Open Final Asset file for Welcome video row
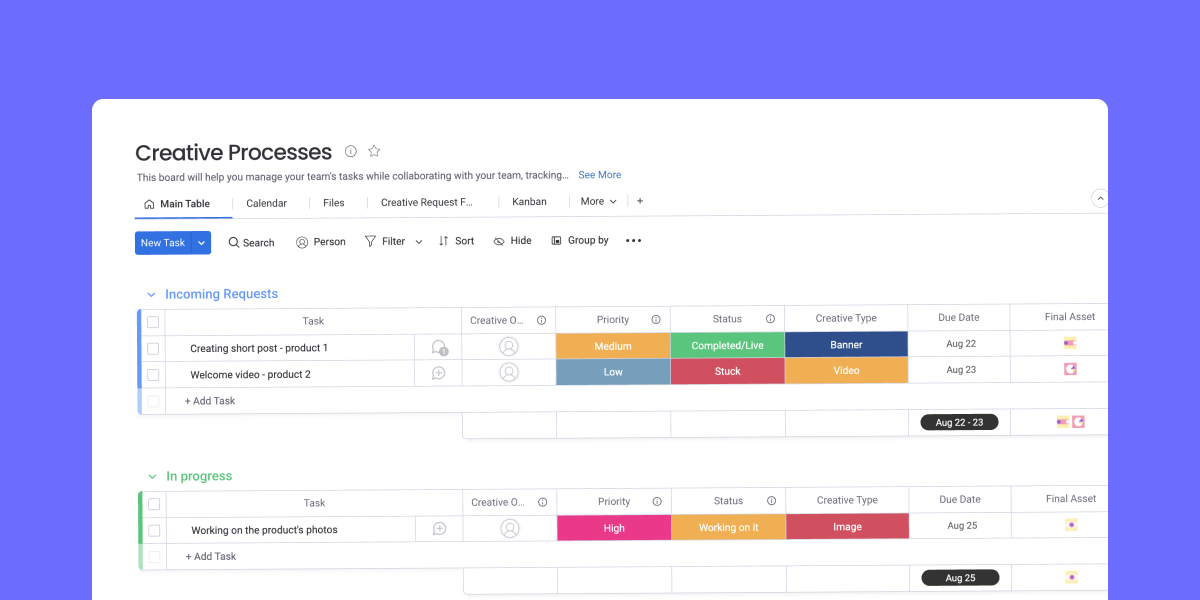 tap(1070, 370)
